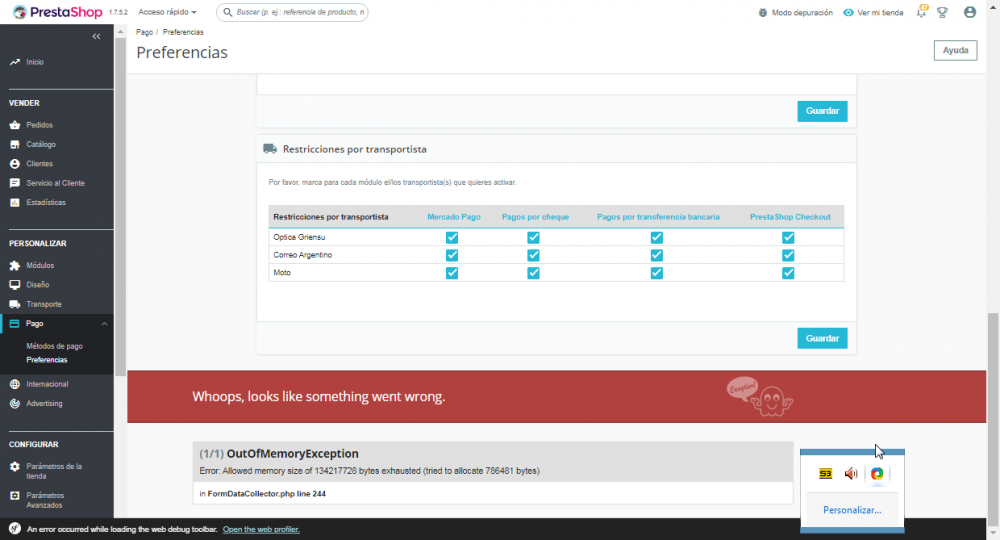The width and height of the screenshot is (1000, 540).
Task: Click the Ayuda button
Action: [x=955, y=50]
